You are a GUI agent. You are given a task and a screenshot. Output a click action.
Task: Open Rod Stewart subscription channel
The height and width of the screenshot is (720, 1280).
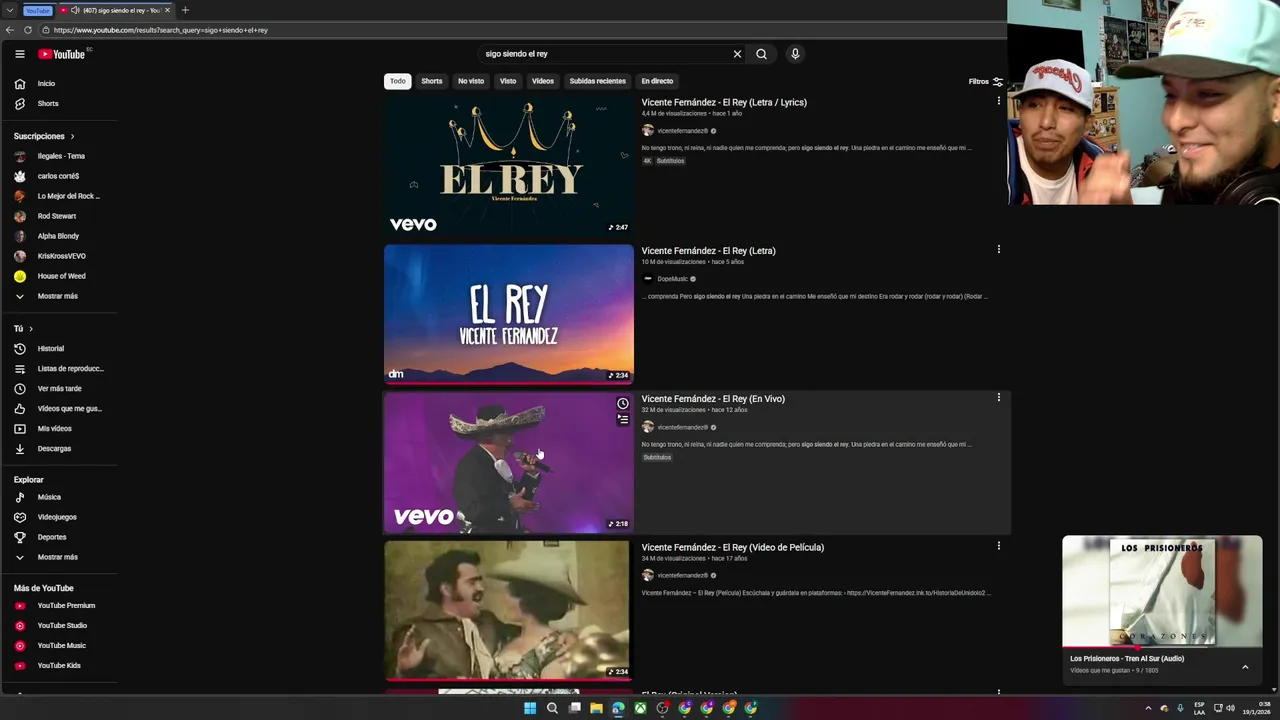pyautogui.click(x=59, y=216)
